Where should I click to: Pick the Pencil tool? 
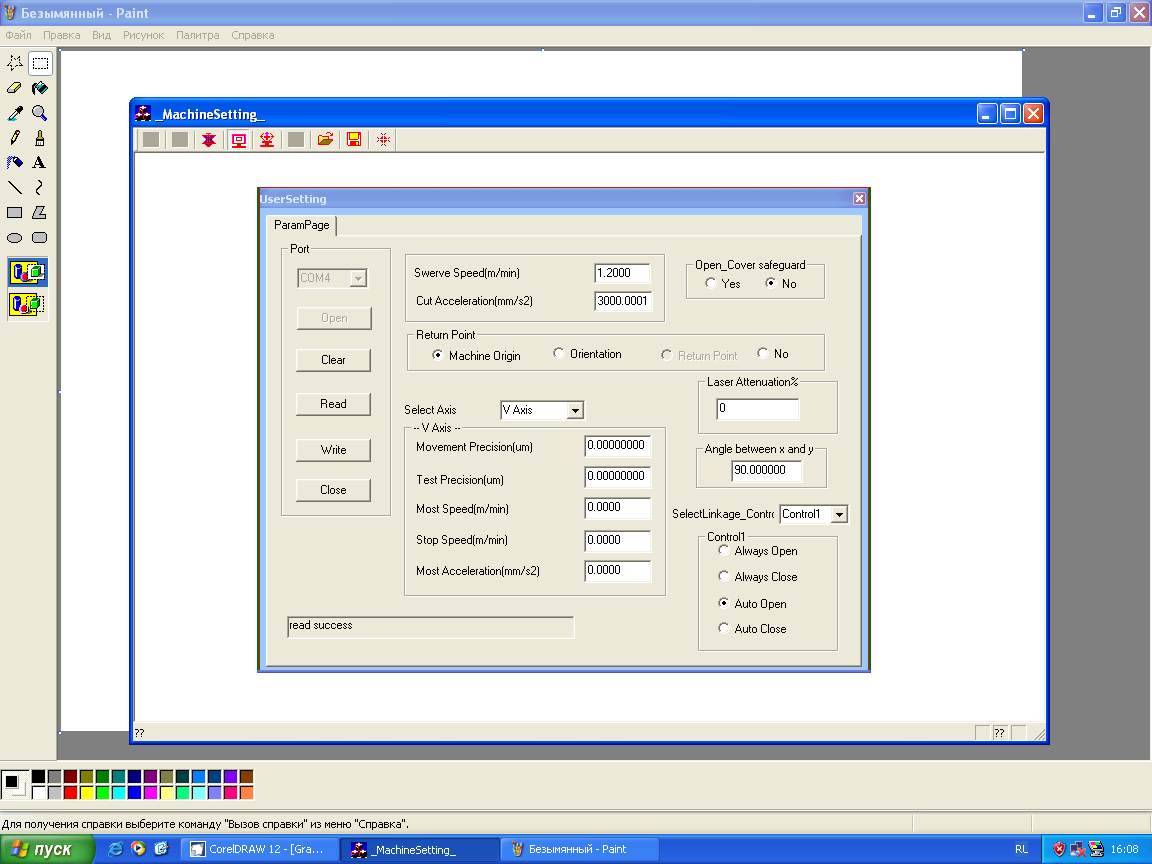click(15, 138)
